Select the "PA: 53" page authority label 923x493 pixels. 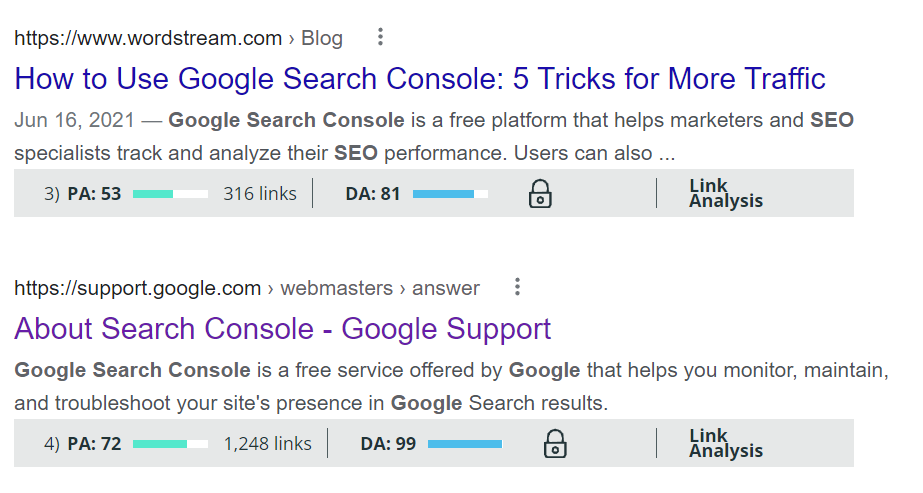point(94,194)
